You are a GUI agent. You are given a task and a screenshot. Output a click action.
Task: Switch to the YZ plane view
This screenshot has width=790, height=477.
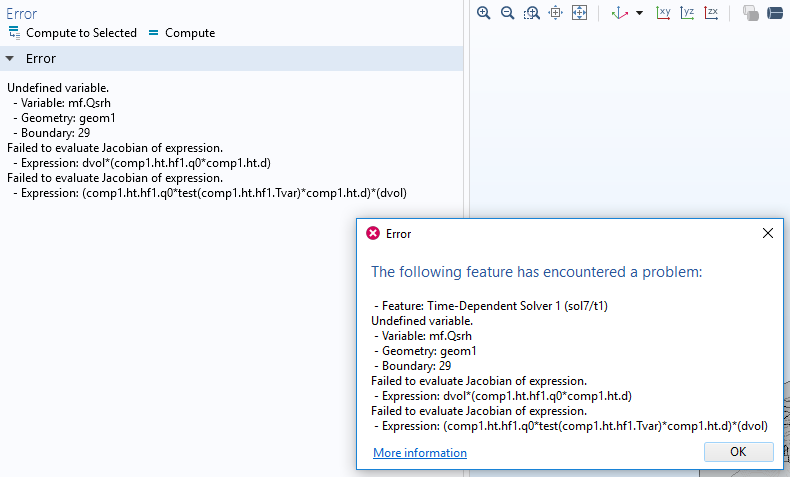pyautogui.click(x=687, y=13)
